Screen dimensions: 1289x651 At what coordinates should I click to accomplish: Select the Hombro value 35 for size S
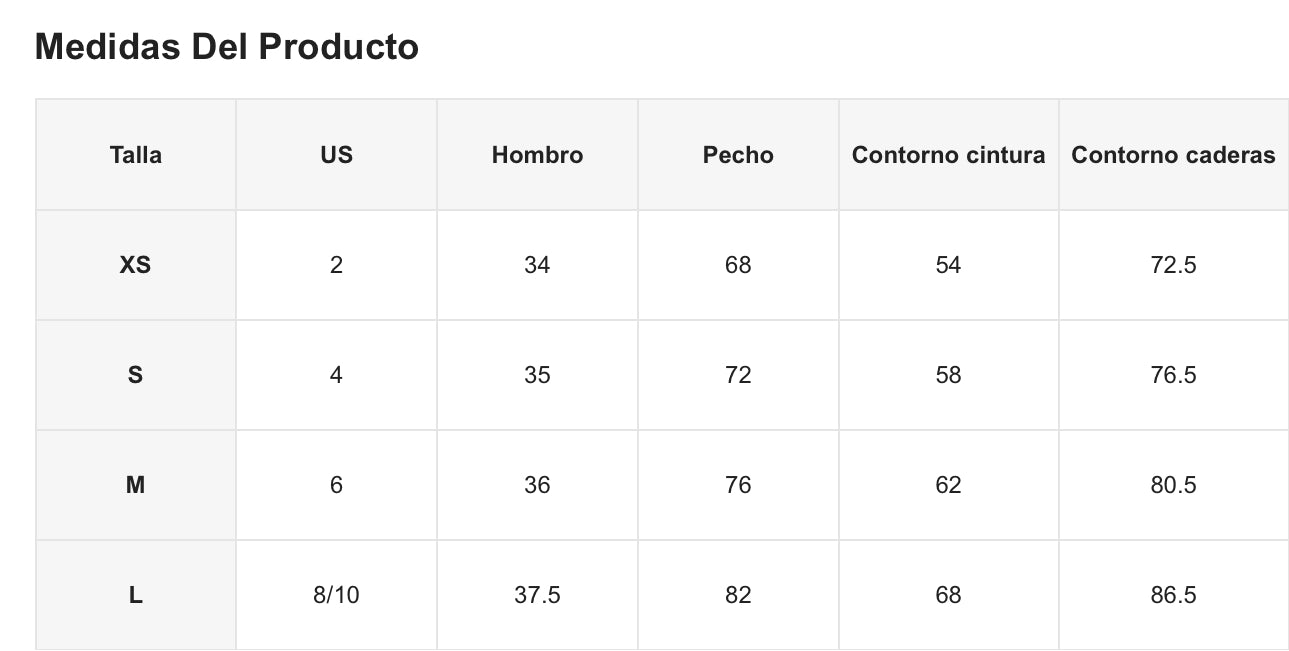pos(537,375)
